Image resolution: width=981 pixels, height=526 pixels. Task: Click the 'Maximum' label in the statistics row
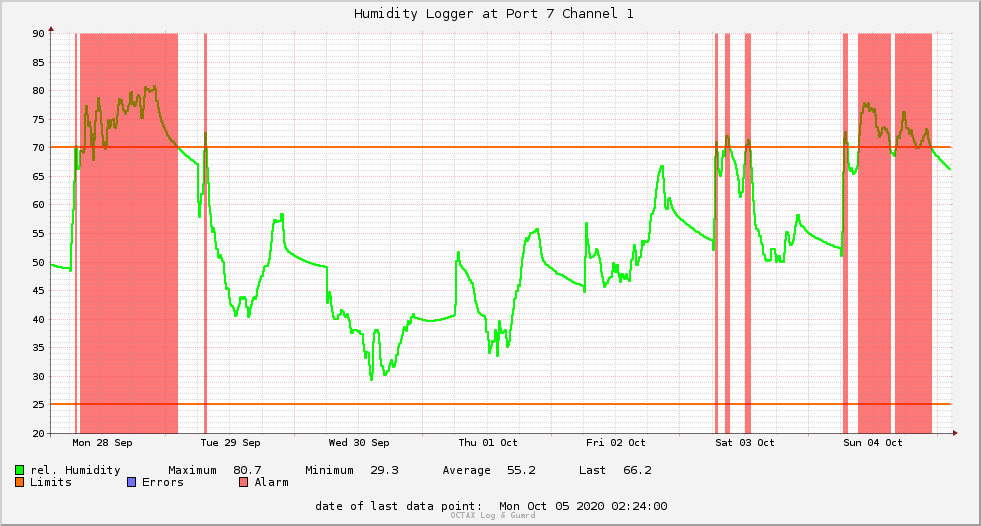pos(192,470)
